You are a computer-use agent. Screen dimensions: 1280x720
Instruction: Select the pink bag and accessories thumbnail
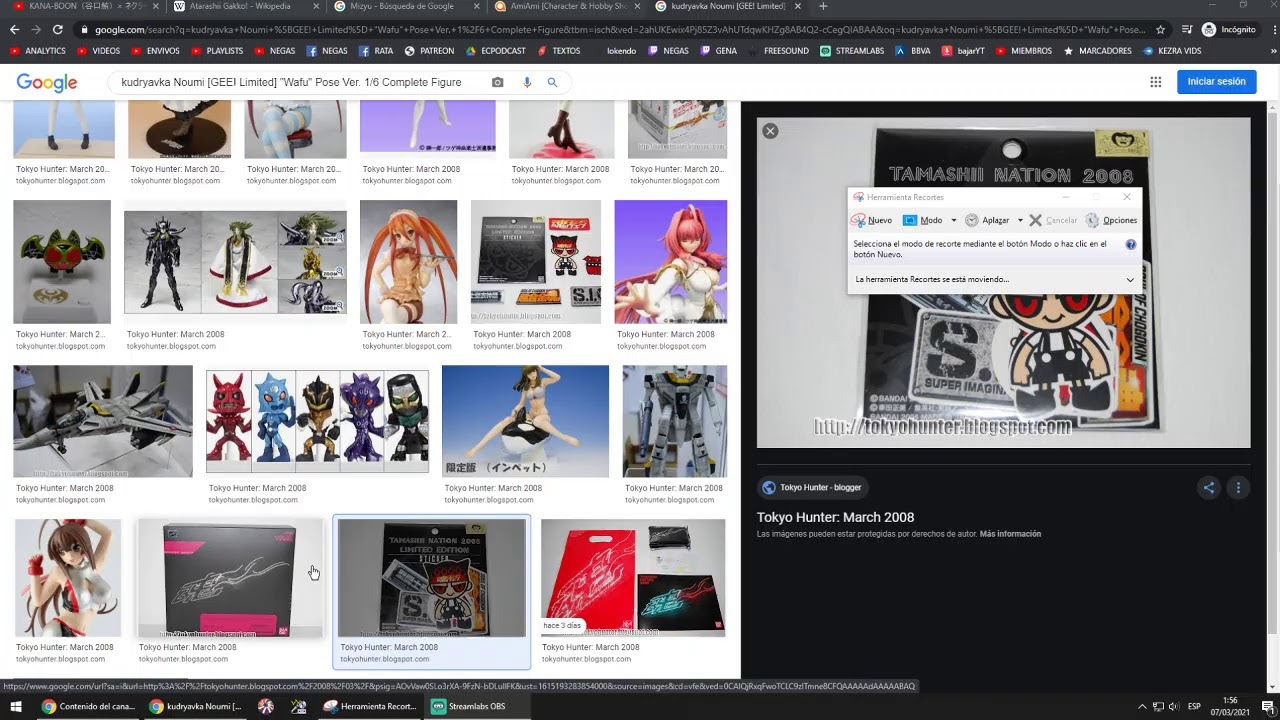tap(633, 578)
